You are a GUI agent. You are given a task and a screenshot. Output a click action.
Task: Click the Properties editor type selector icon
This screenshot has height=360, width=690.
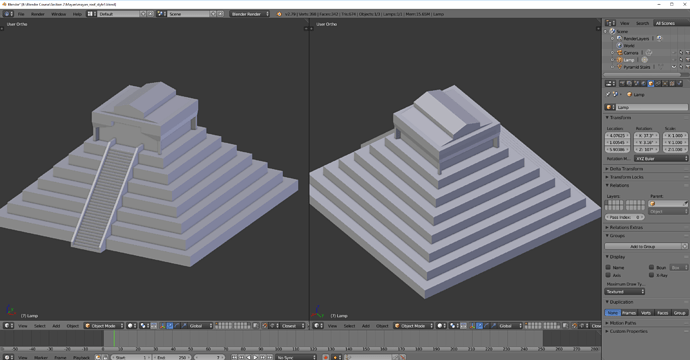coord(610,83)
